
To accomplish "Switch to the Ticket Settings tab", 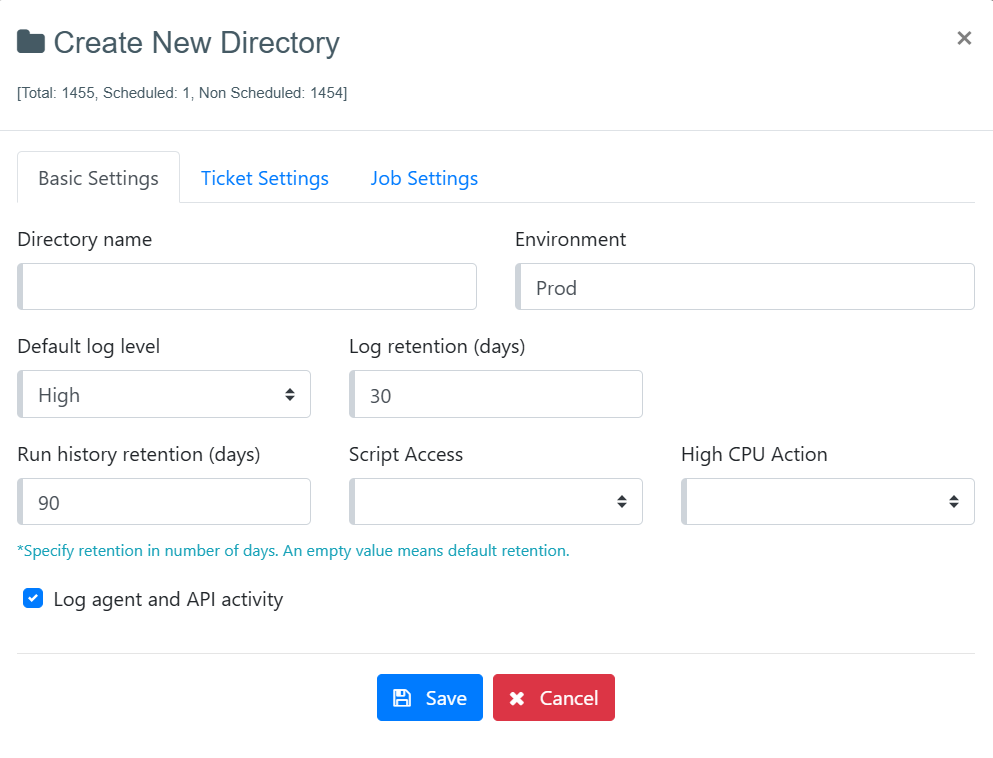I will click(x=265, y=178).
